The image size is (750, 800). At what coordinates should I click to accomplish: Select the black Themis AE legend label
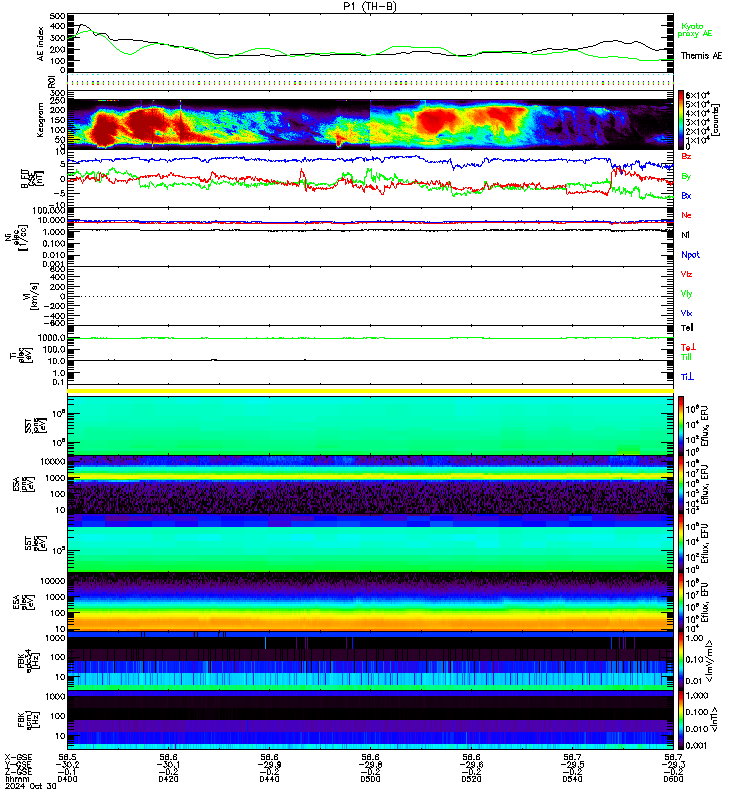[x=702, y=56]
